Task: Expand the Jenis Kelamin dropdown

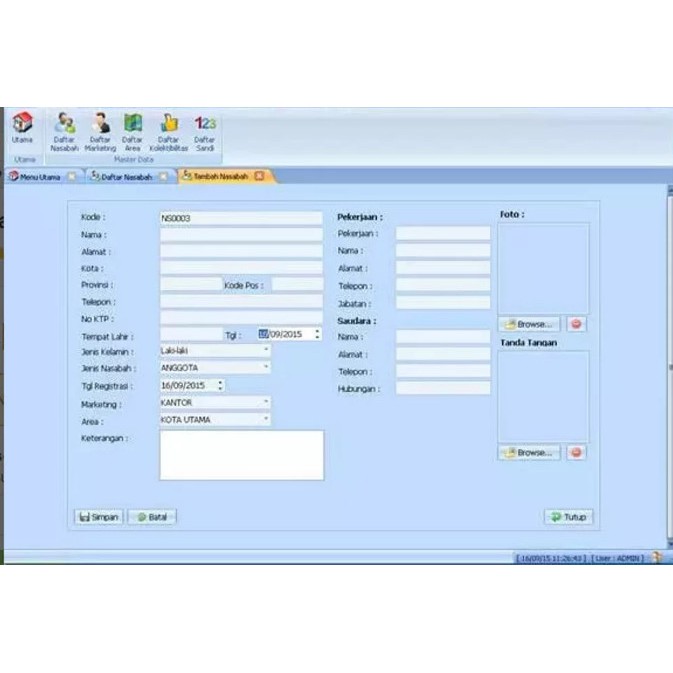Action: 266,350
